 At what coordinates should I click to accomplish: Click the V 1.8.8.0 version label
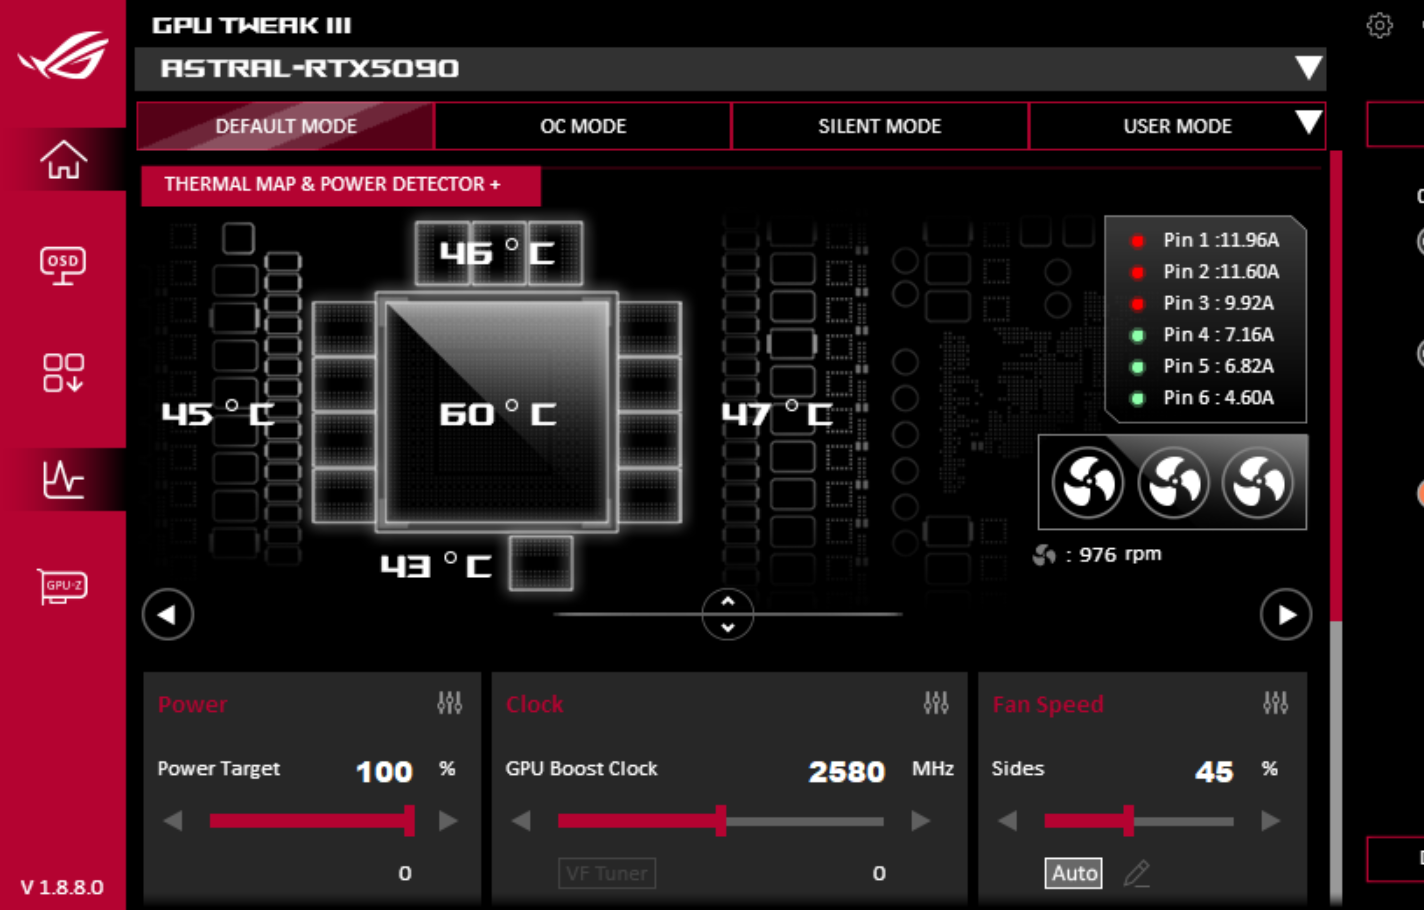pyautogui.click(x=62, y=887)
